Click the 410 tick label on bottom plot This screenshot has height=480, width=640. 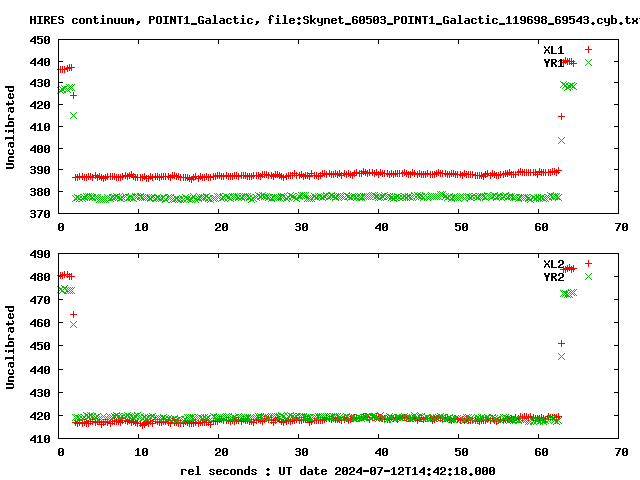[x=40, y=439]
